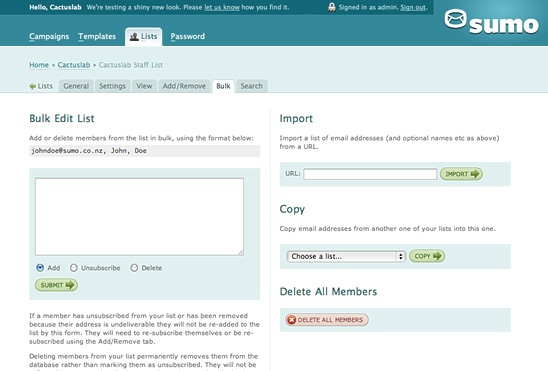The image size is (548, 371).
Task: Click the people icon on Lists tab
Action: (134, 36)
